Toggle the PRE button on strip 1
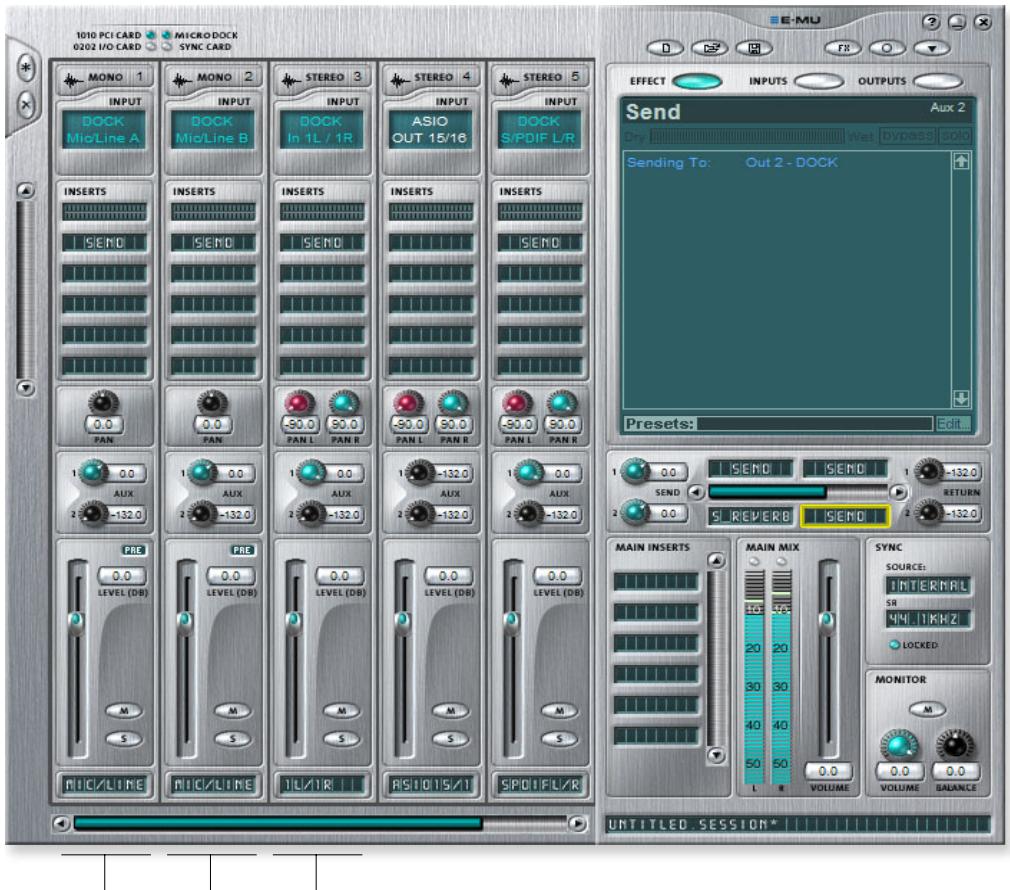 coord(134,550)
